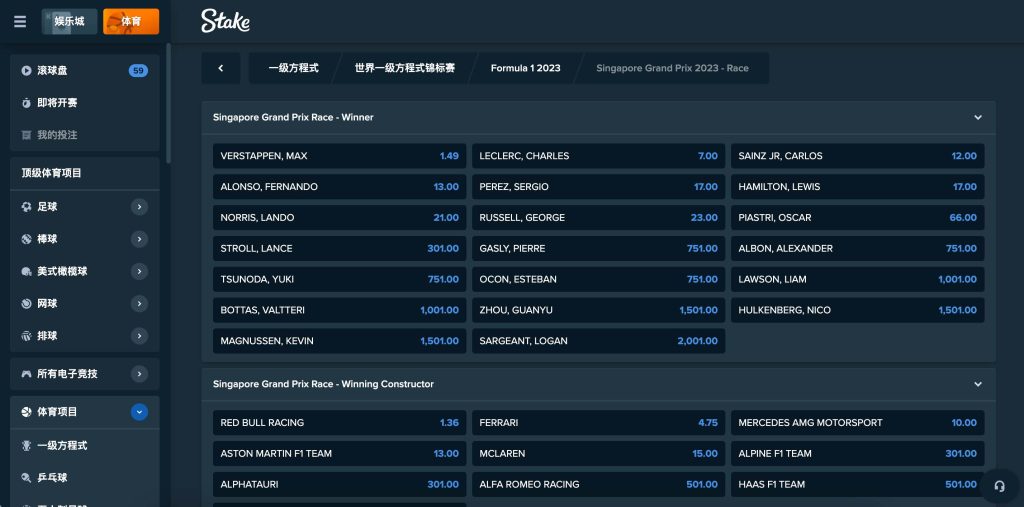This screenshot has width=1024, height=507.
Task: Click the sidebar vertical scrollbar
Action: click(168, 103)
